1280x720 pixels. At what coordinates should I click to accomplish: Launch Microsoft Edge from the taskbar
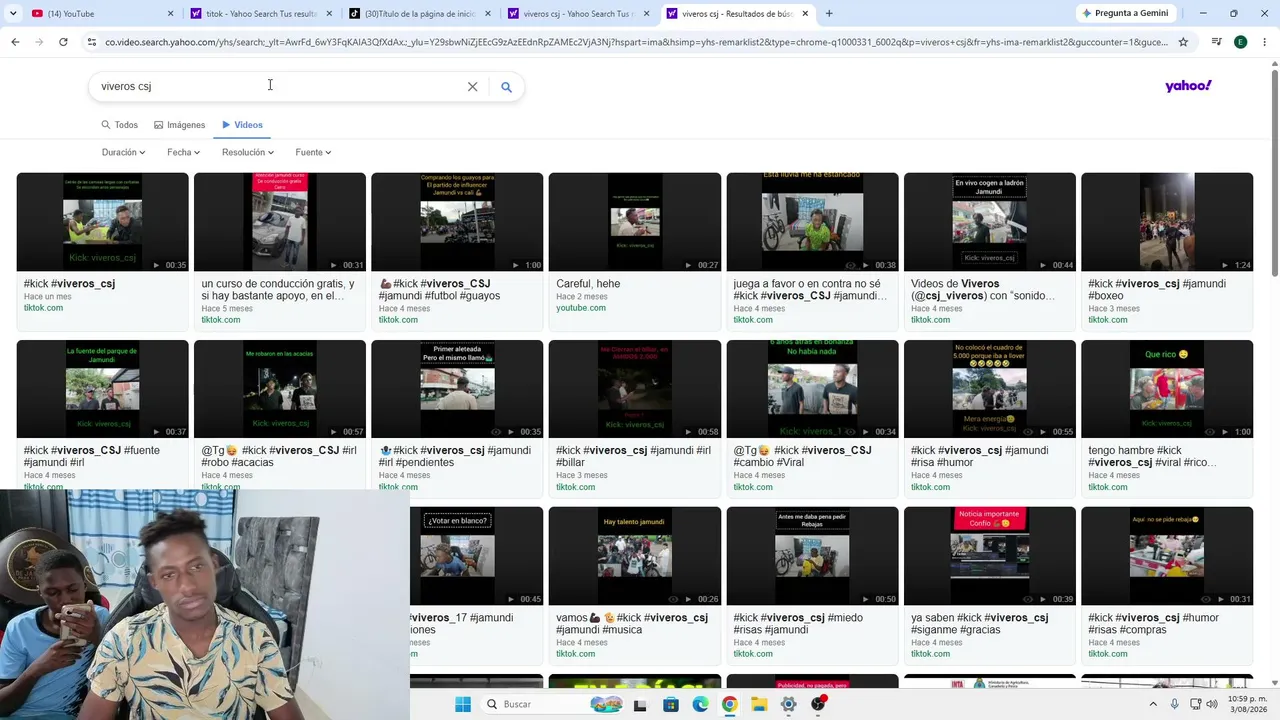click(x=701, y=704)
